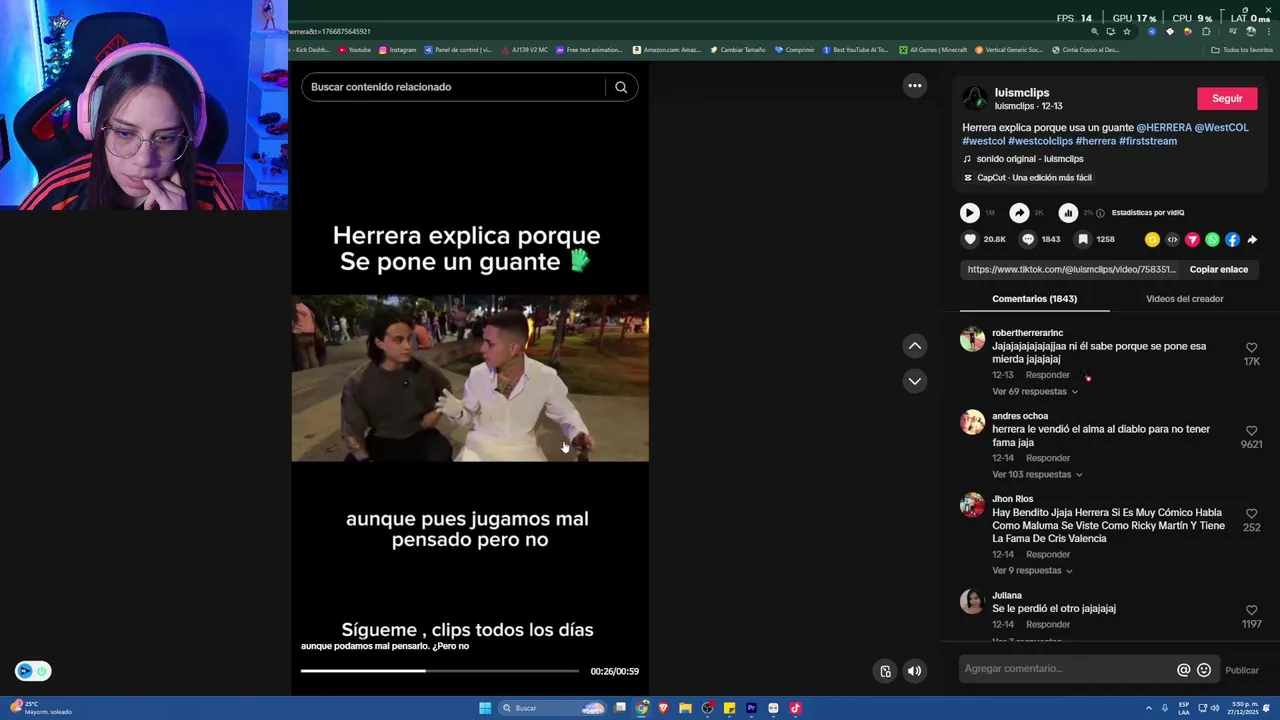Open the three-dot more options menu
This screenshot has height=720, width=1280.
[x=914, y=86]
